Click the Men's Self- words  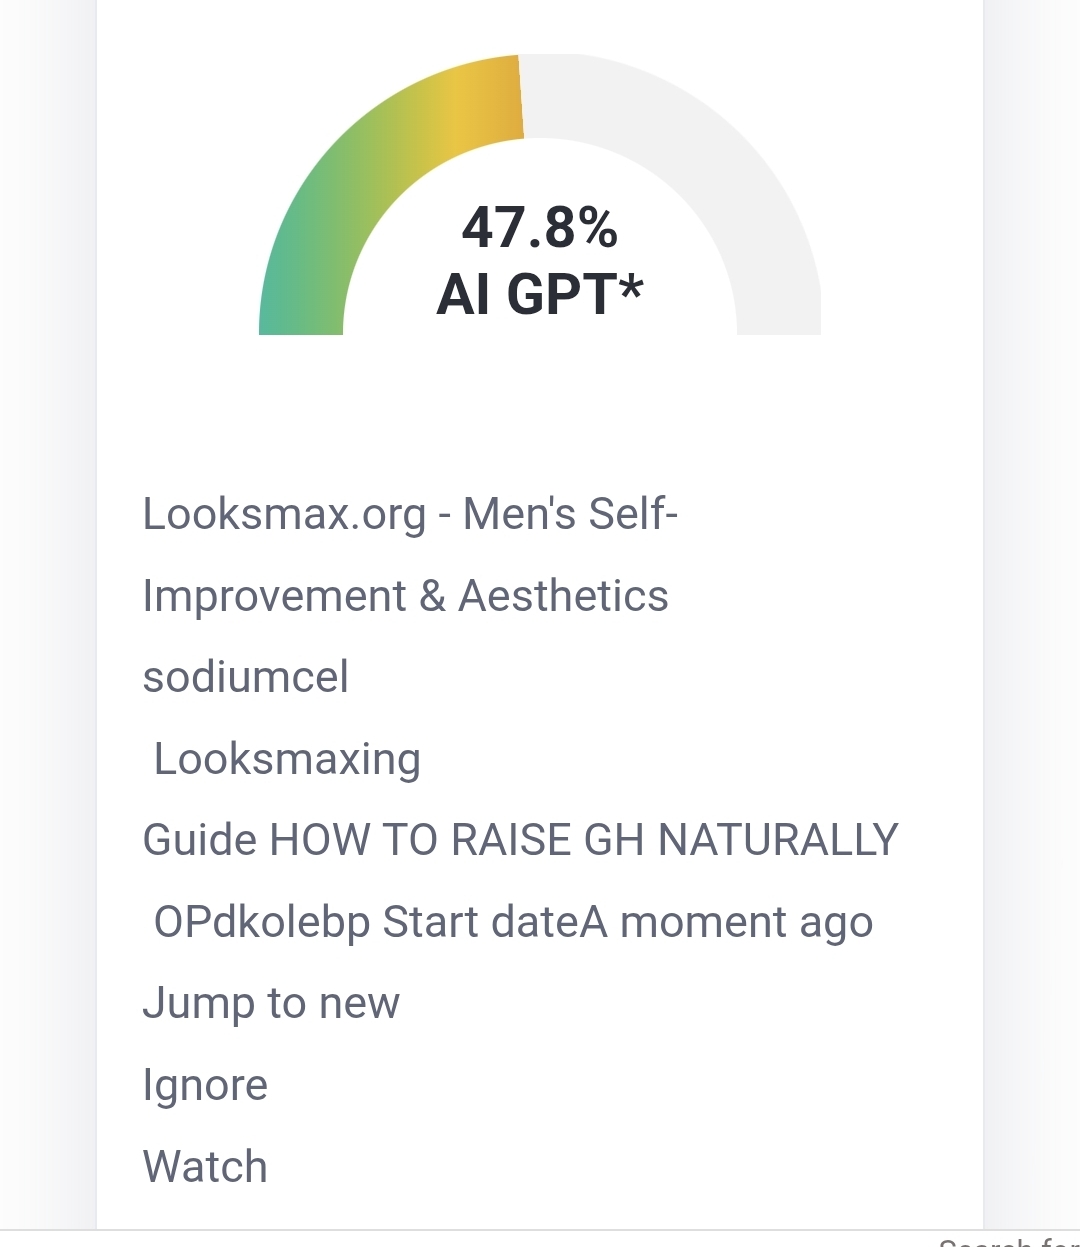[x=570, y=514]
